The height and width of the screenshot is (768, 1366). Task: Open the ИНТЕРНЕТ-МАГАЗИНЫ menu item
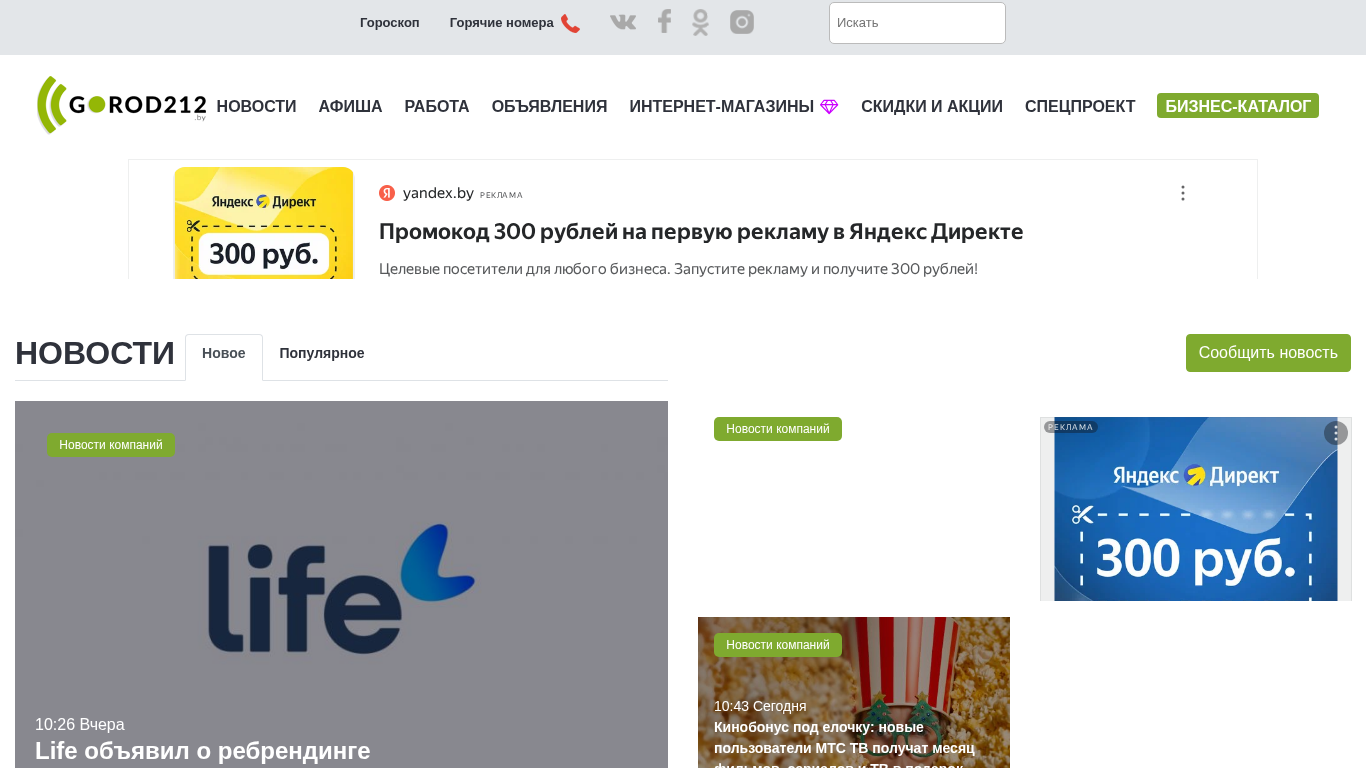[721, 107]
